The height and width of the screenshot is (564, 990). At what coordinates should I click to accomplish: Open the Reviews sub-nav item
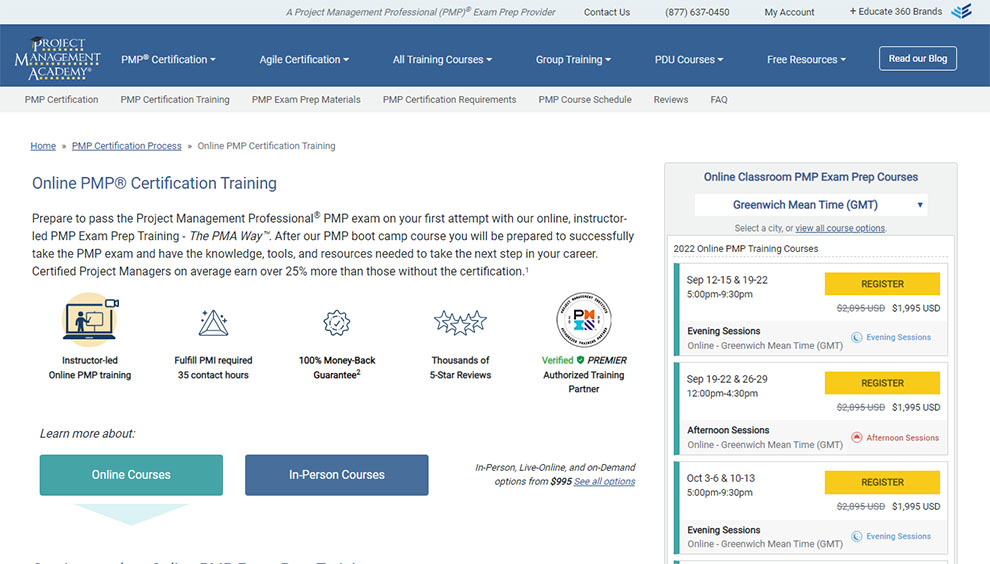[671, 100]
